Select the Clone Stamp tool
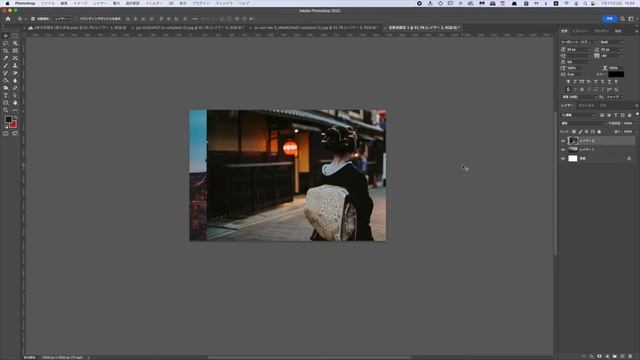 tap(15, 65)
